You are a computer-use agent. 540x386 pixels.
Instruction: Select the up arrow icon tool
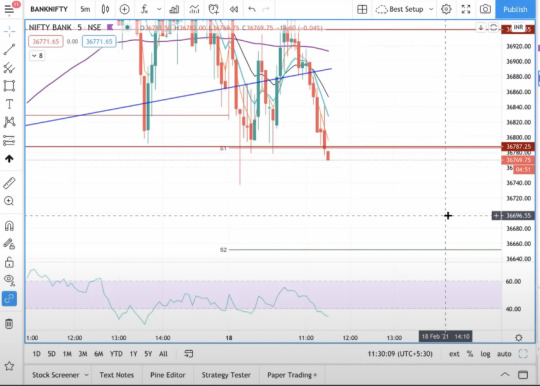(x=9, y=159)
